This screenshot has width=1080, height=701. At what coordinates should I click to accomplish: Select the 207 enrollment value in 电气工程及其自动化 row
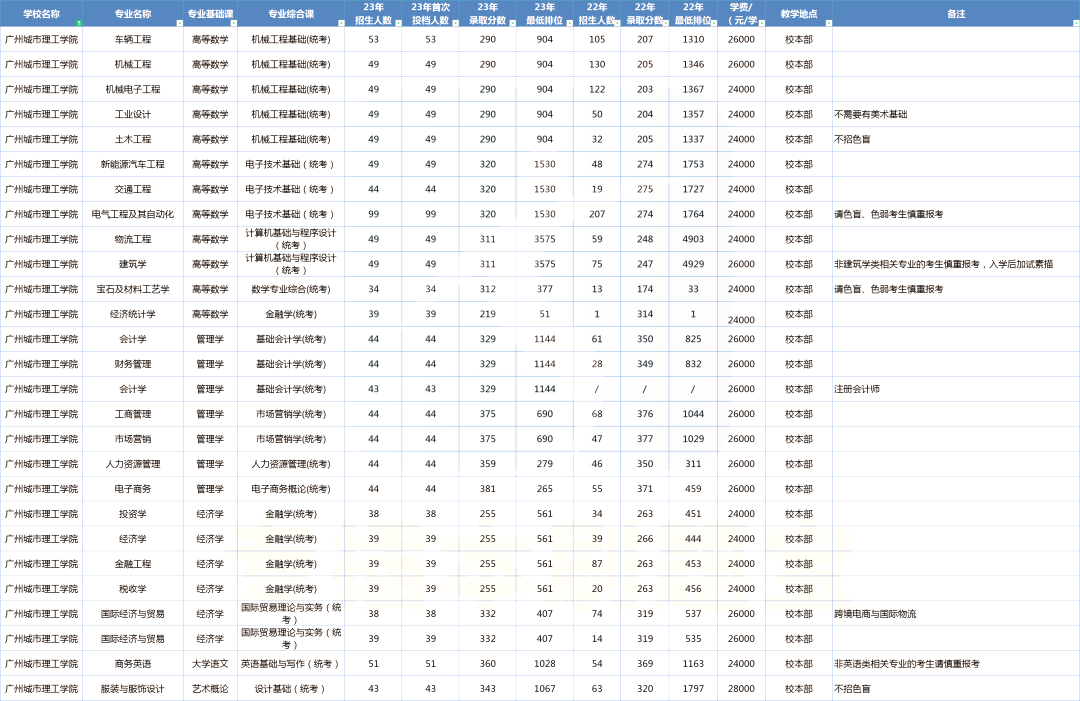(597, 214)
